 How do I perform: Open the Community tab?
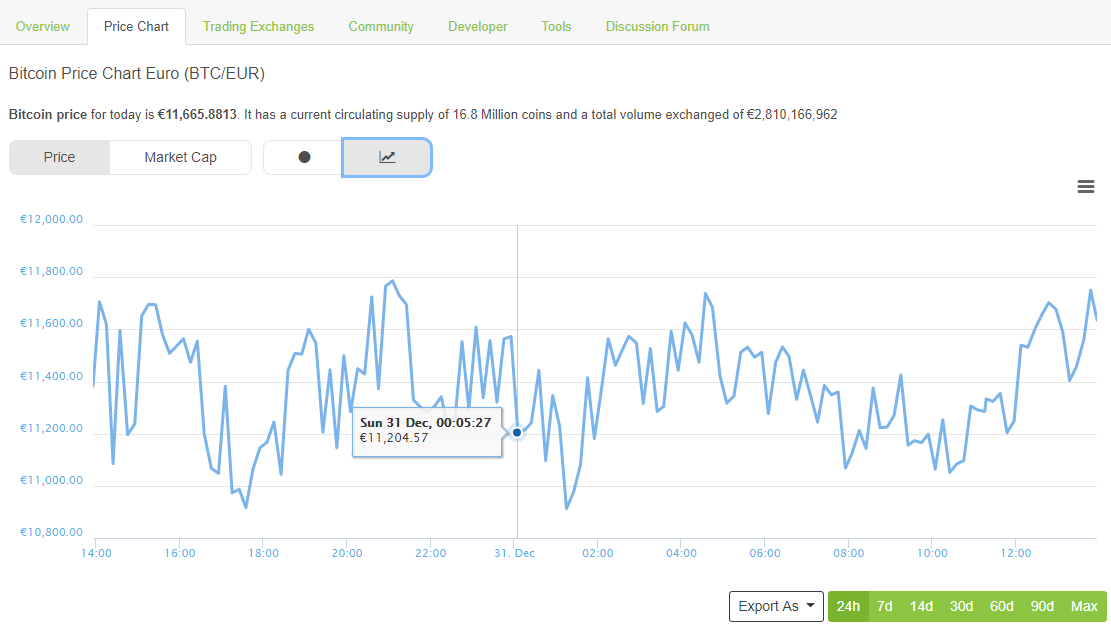tap(381, 26)
